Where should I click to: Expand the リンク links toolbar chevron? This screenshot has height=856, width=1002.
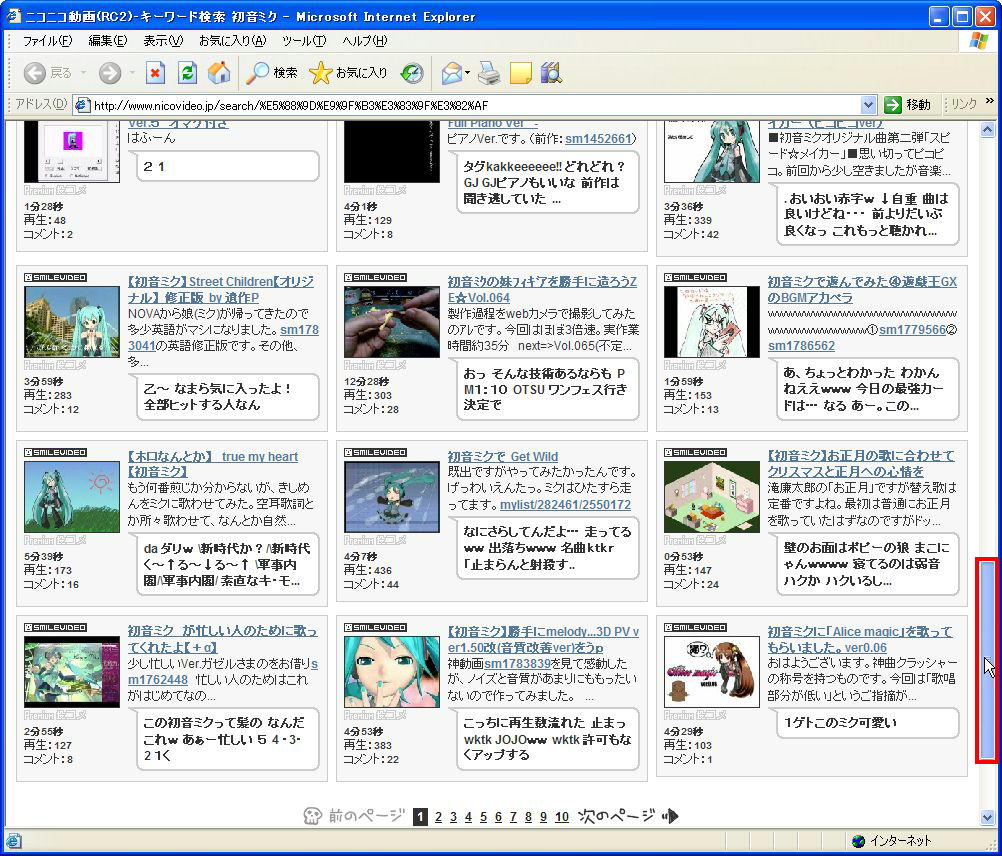click(x=989, y=102)
